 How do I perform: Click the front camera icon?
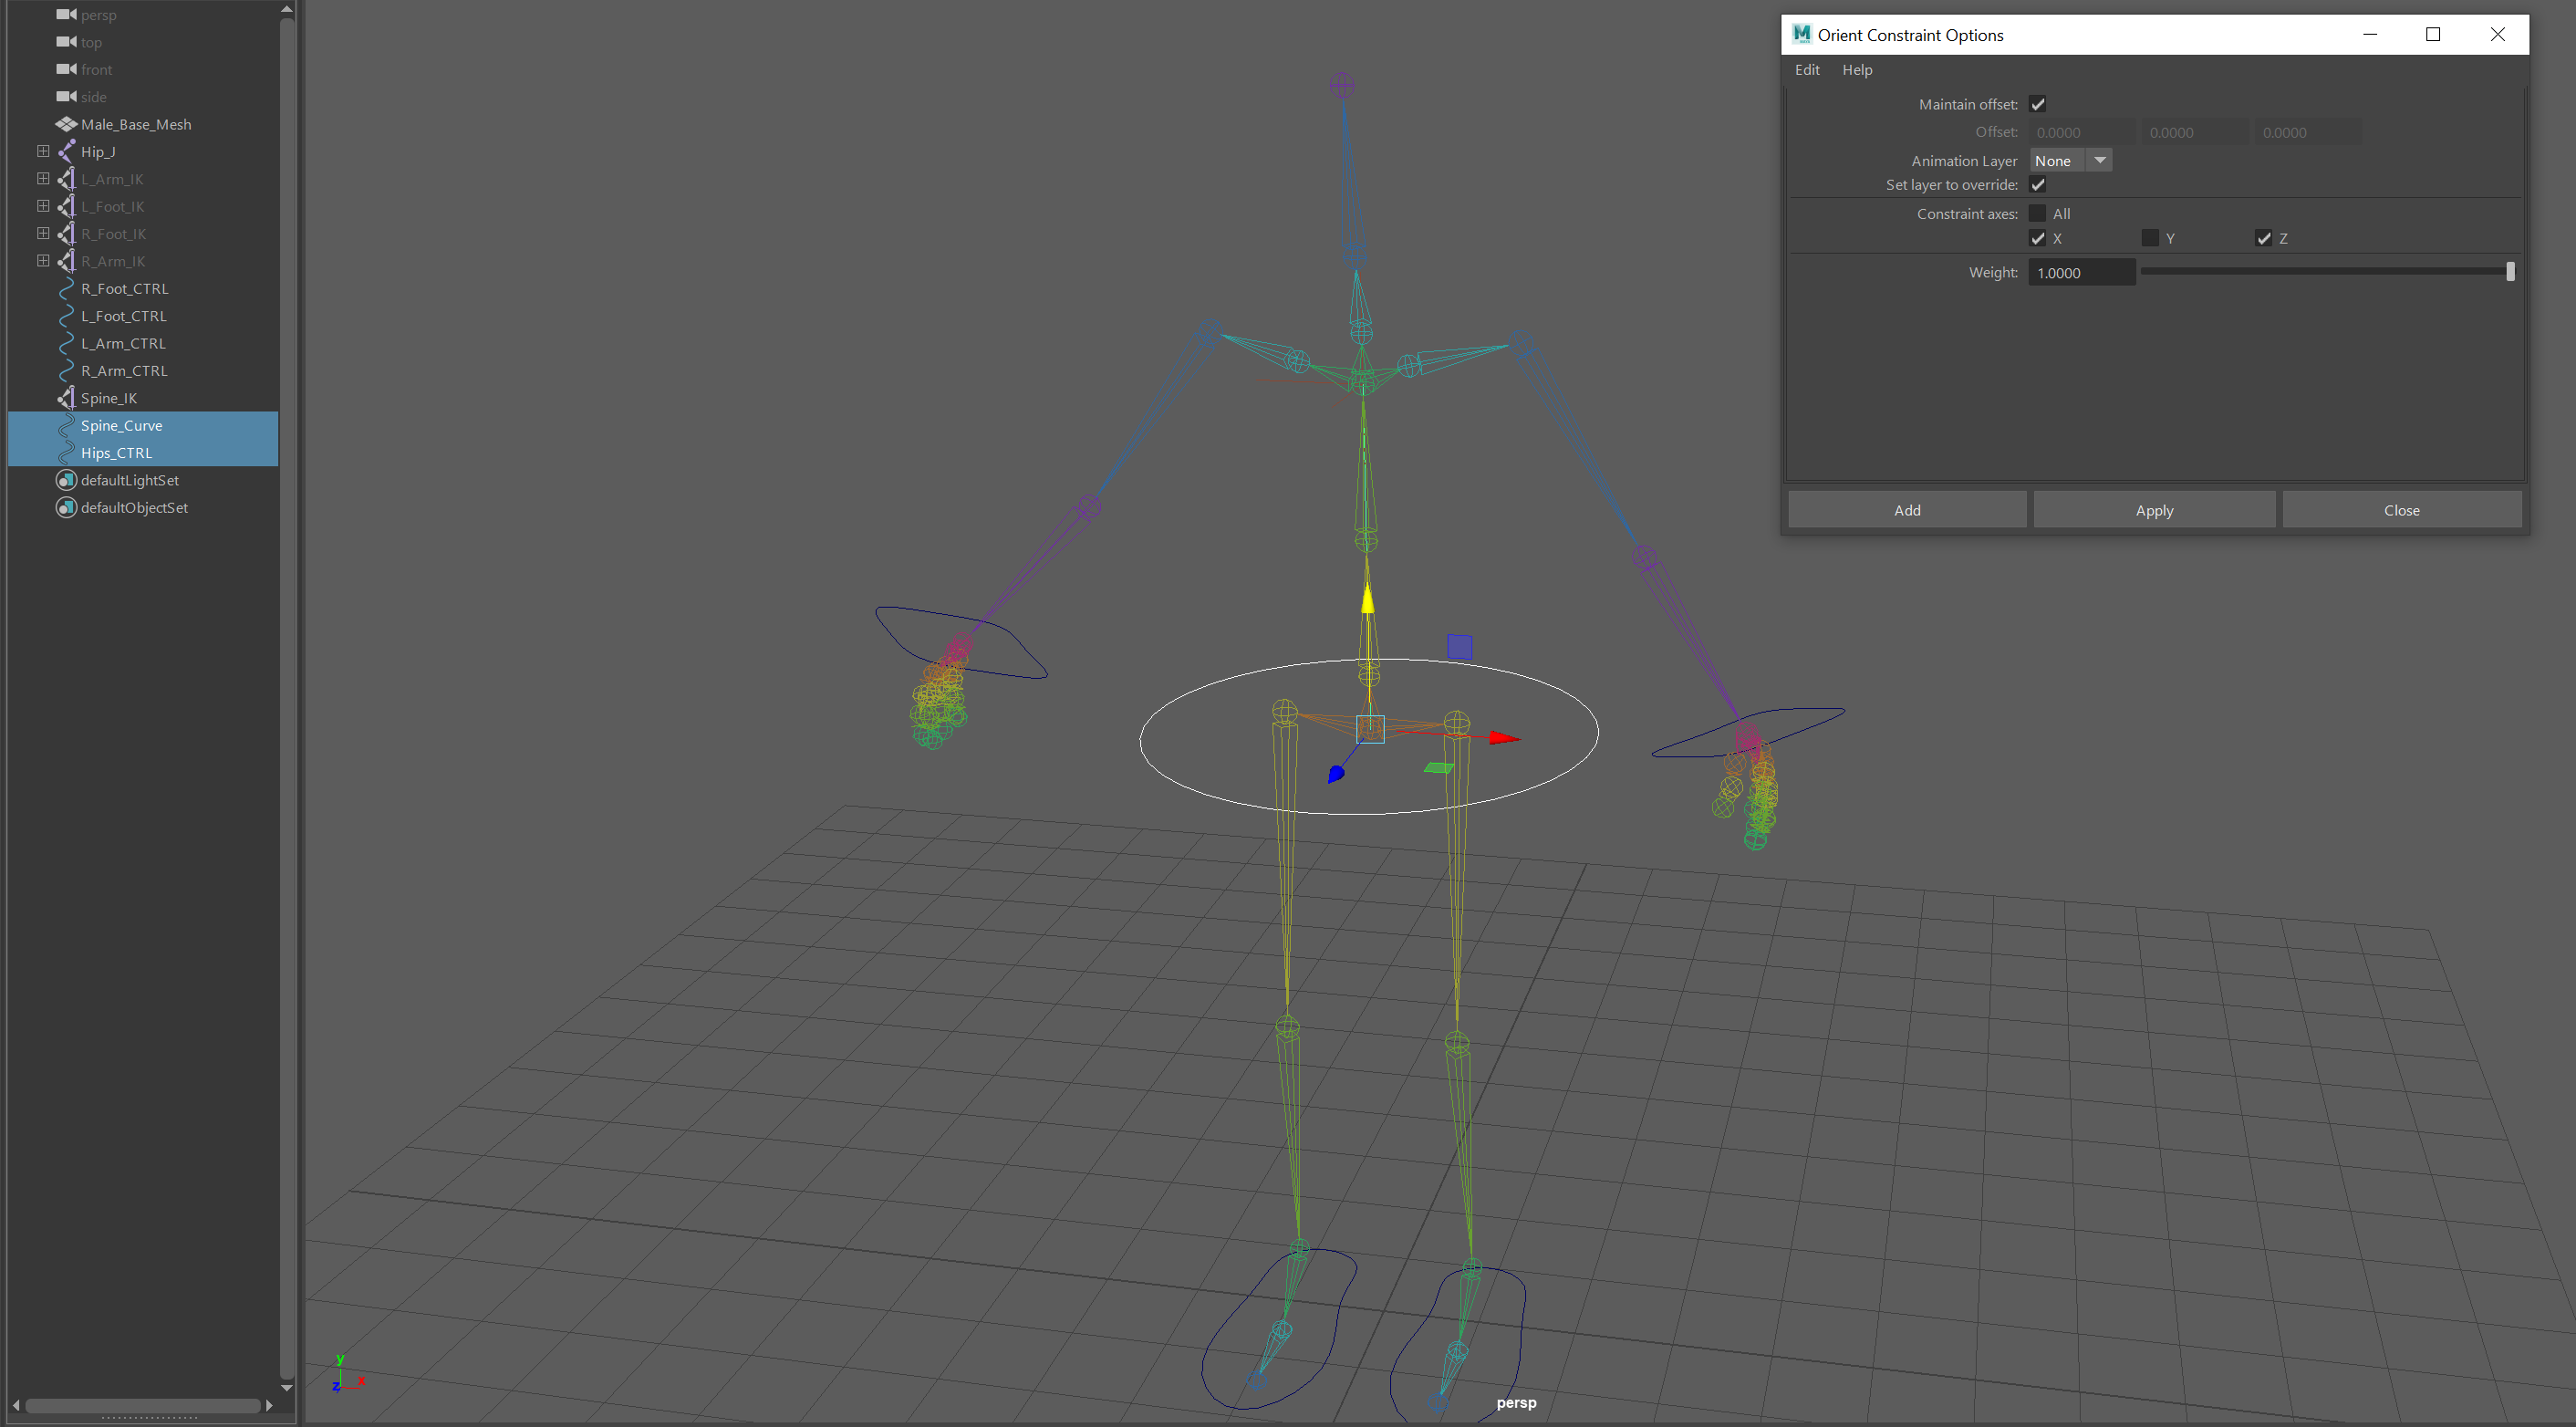pyautogui.click(x=67, y=69)
